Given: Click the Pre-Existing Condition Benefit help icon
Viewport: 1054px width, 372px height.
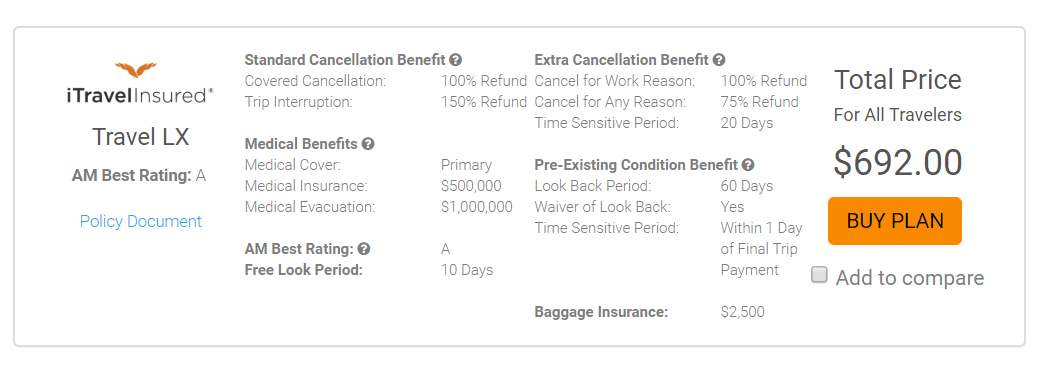Looking at the screenshot, I should point(748,165).
